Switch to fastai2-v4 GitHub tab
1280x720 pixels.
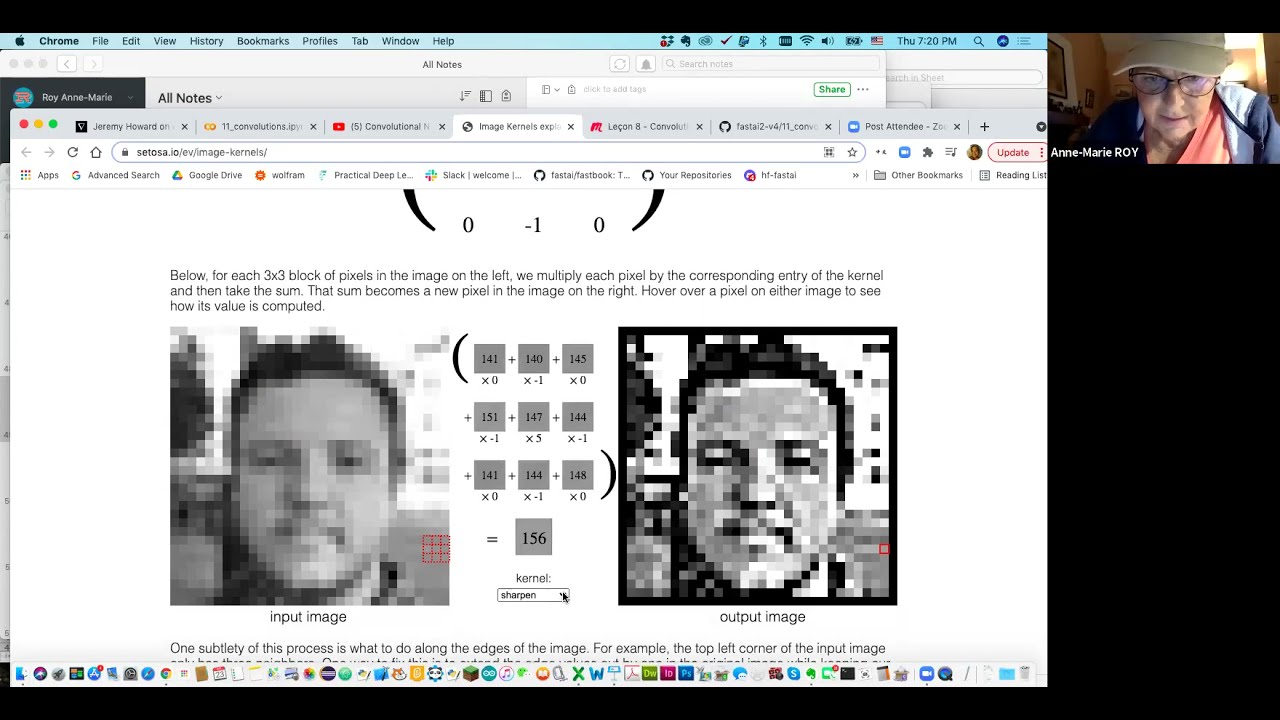point(776,127)
